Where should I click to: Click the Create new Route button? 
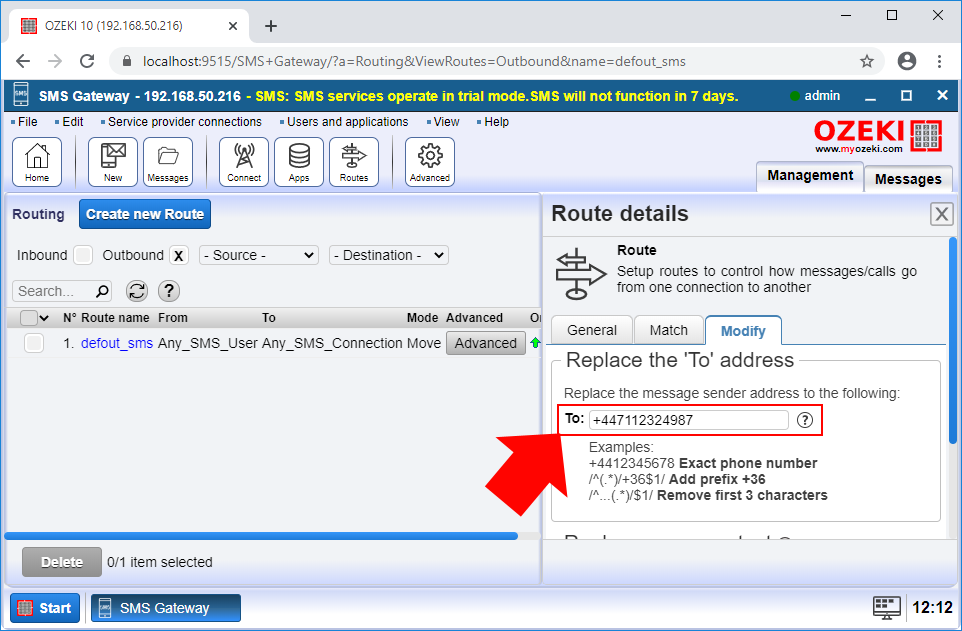click(145, 214)
